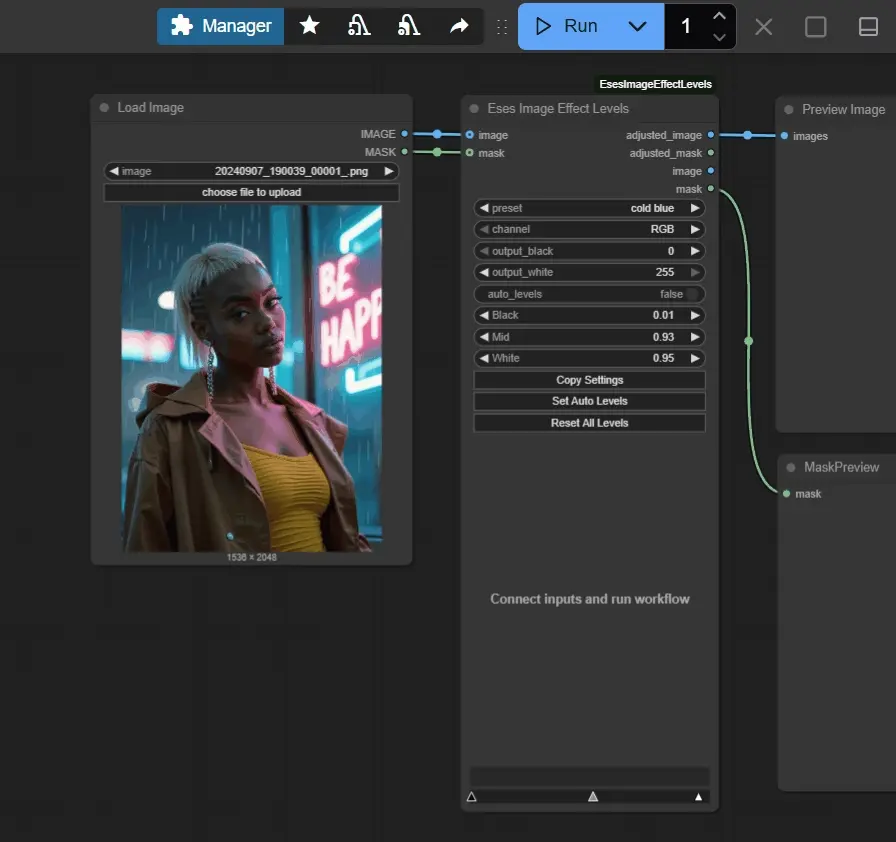Click the X cancel icon beside batch count
The width and height of the screenshot is (896, 842).
pyautogui.click(x=764, y=27)
